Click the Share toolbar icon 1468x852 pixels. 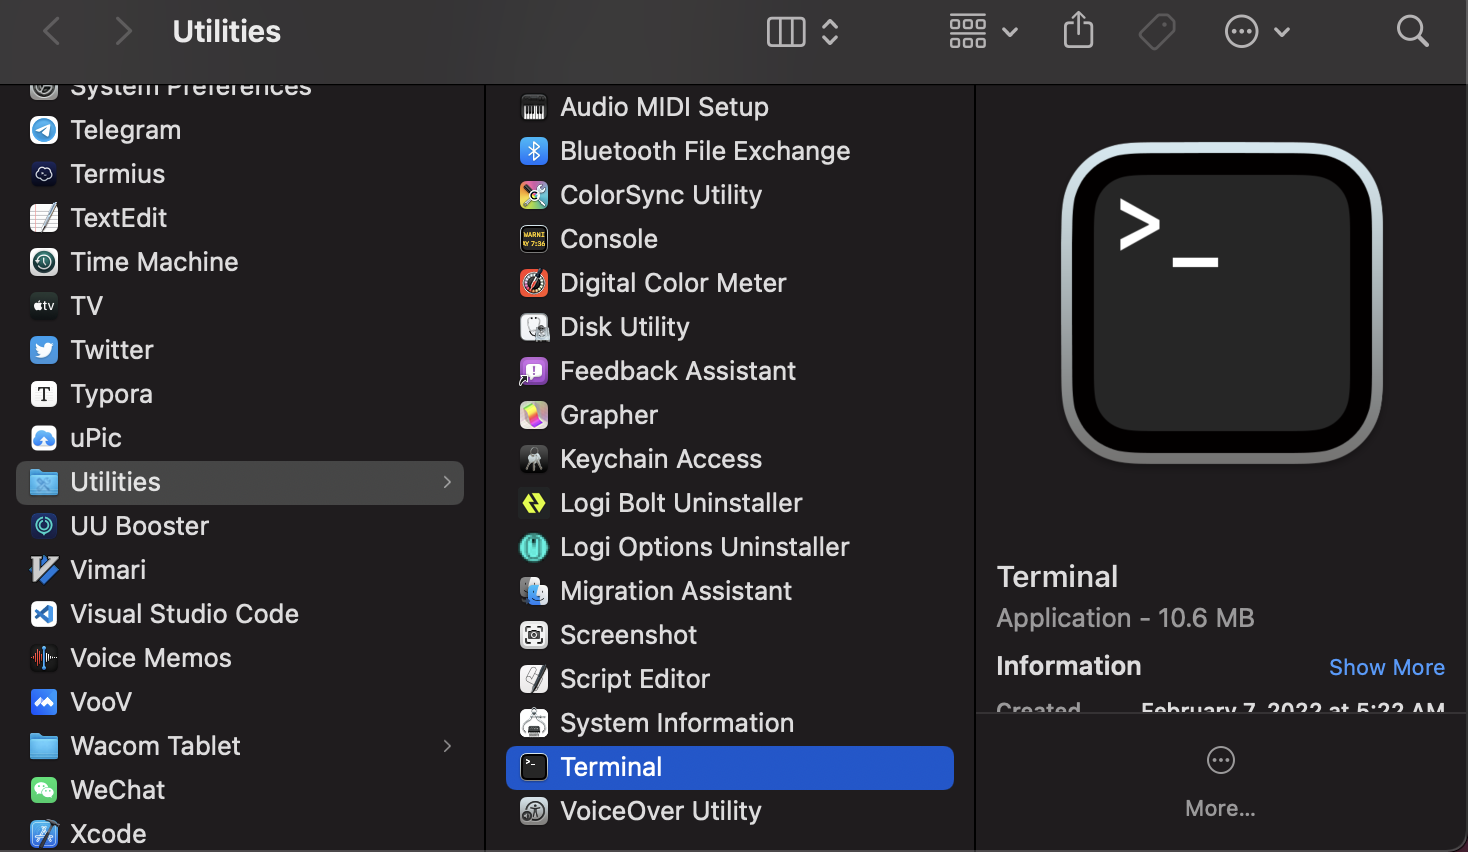(1078, 30)
